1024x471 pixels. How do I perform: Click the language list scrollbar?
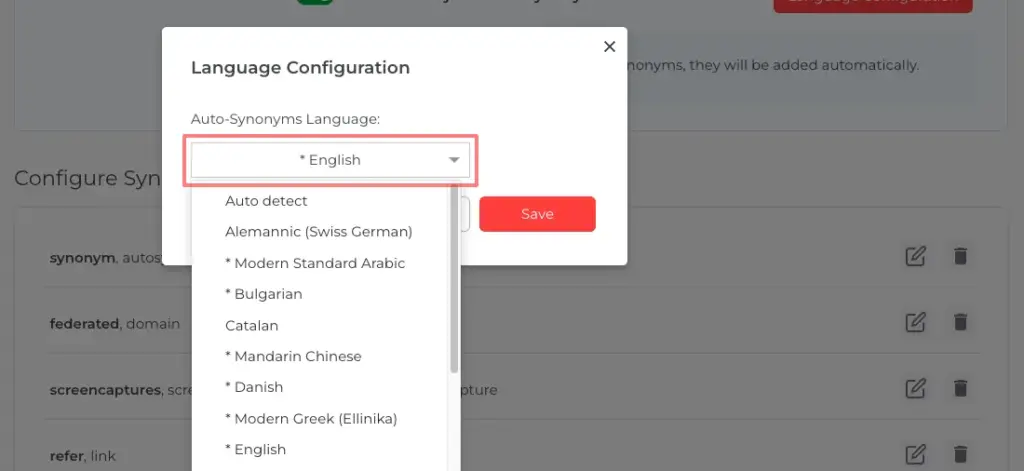click(454, 280)
